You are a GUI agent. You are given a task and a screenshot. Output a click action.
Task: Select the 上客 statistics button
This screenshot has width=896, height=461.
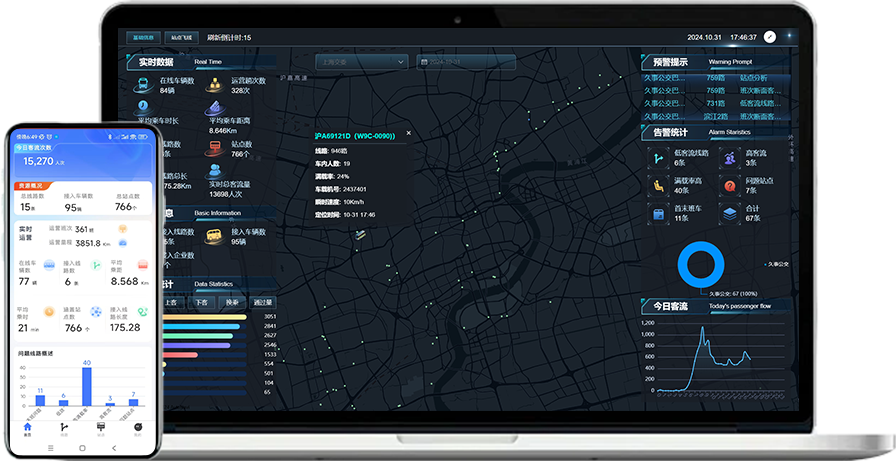click(170, 301)
